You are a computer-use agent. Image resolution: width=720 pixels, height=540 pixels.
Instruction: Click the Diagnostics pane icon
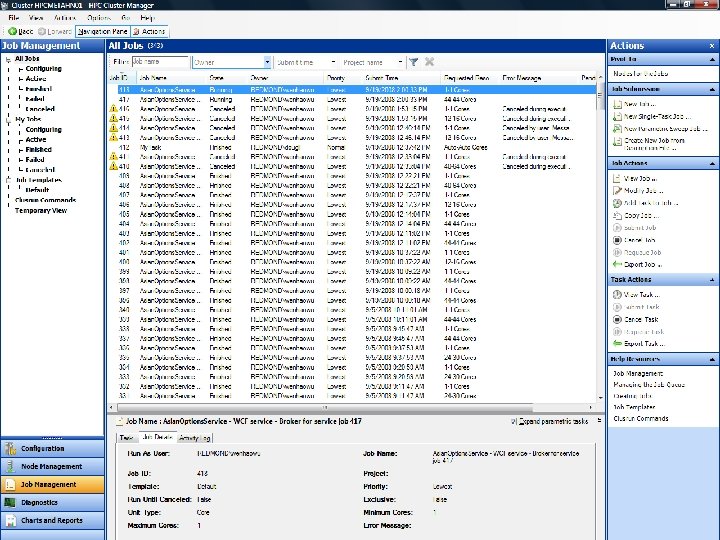click(x=10, y=503)
